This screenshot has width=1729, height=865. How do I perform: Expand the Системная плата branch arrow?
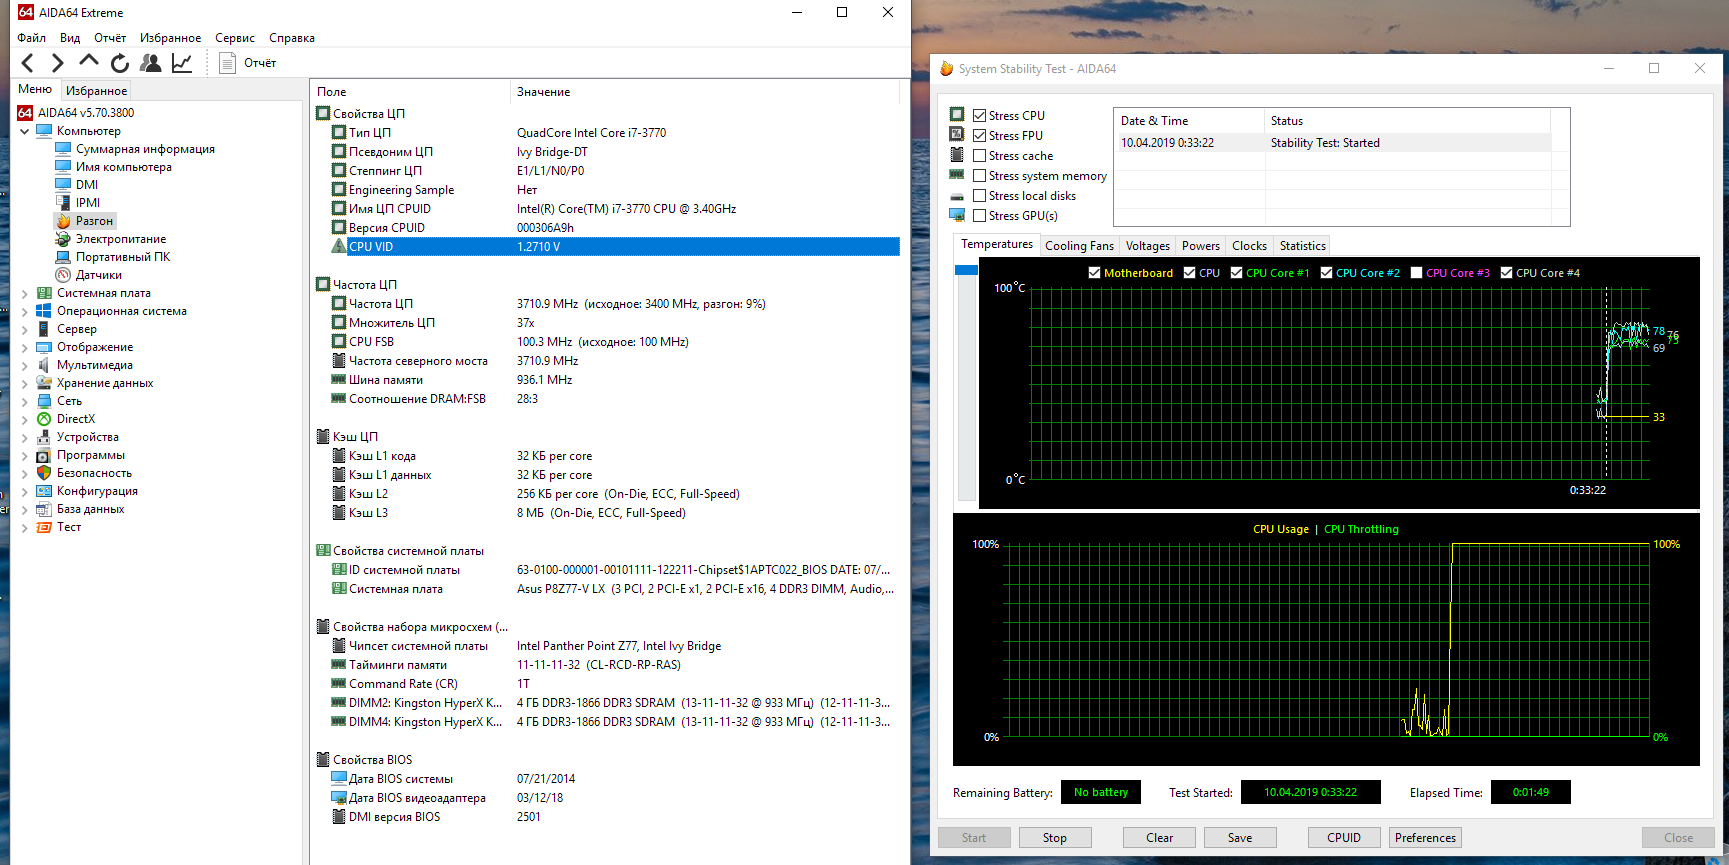[x=25, y=293]
